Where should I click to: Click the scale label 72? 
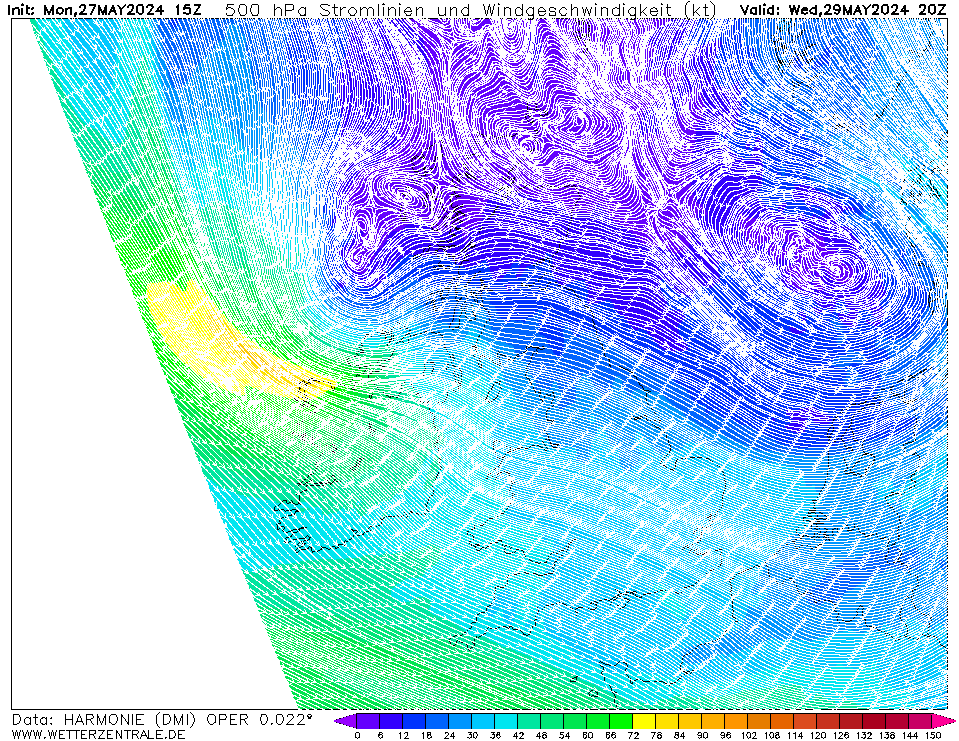(x=634, y=735)
